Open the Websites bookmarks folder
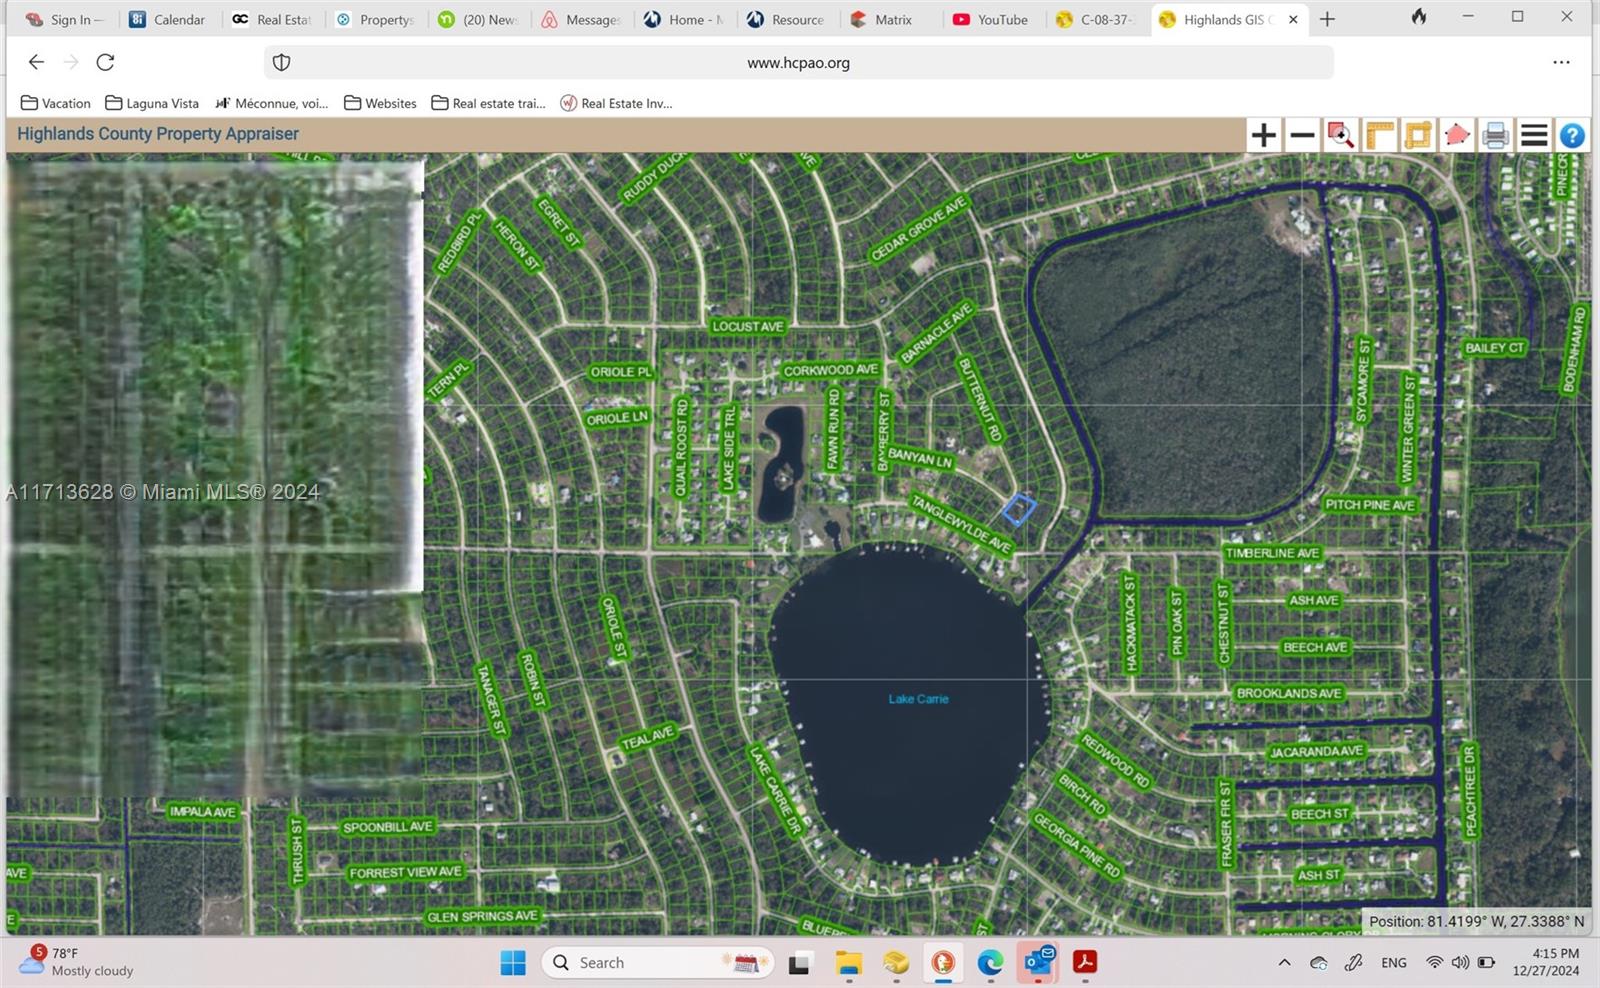This screenshot has width=1600, height=988. coord(379,103)
